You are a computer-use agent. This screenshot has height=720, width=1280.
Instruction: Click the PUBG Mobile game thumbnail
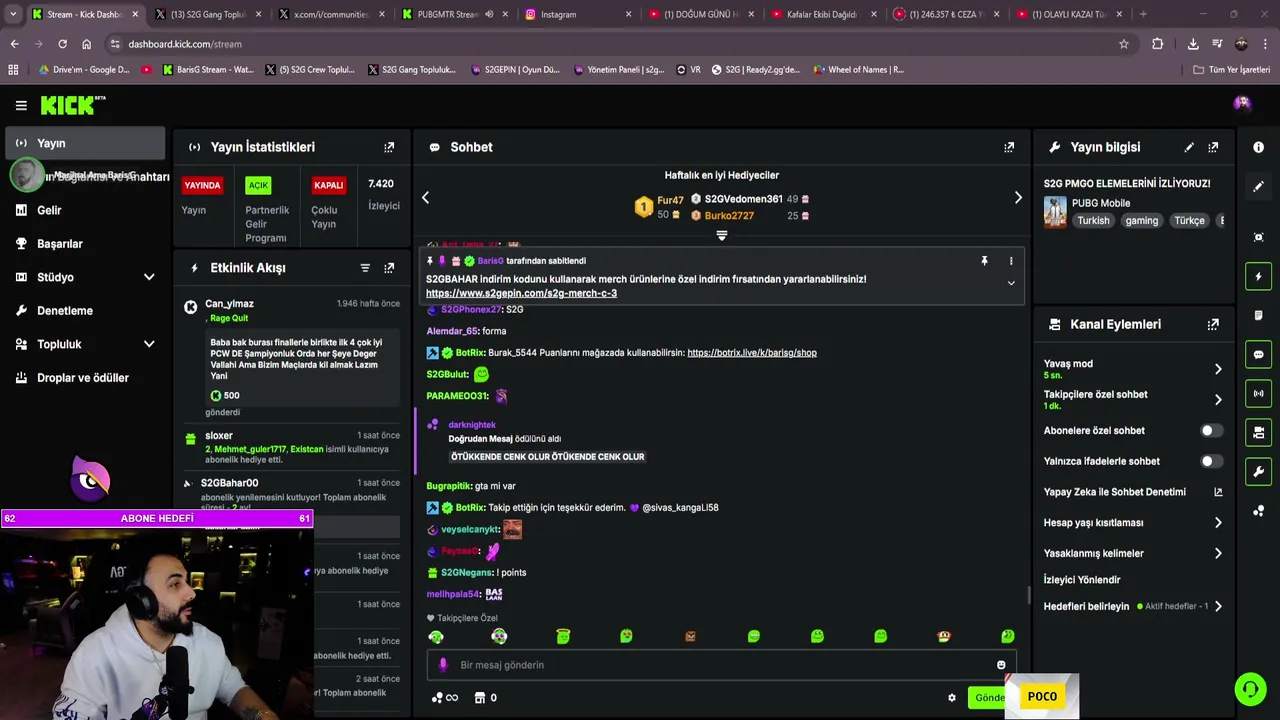(1055, 212)
